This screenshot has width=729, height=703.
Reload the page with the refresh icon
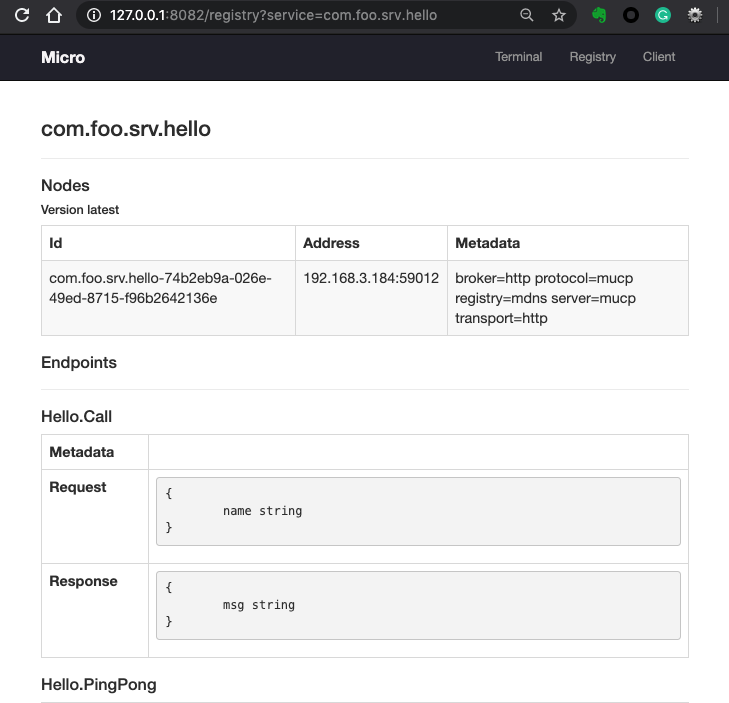pyautogui.click(x=22, y=15)
